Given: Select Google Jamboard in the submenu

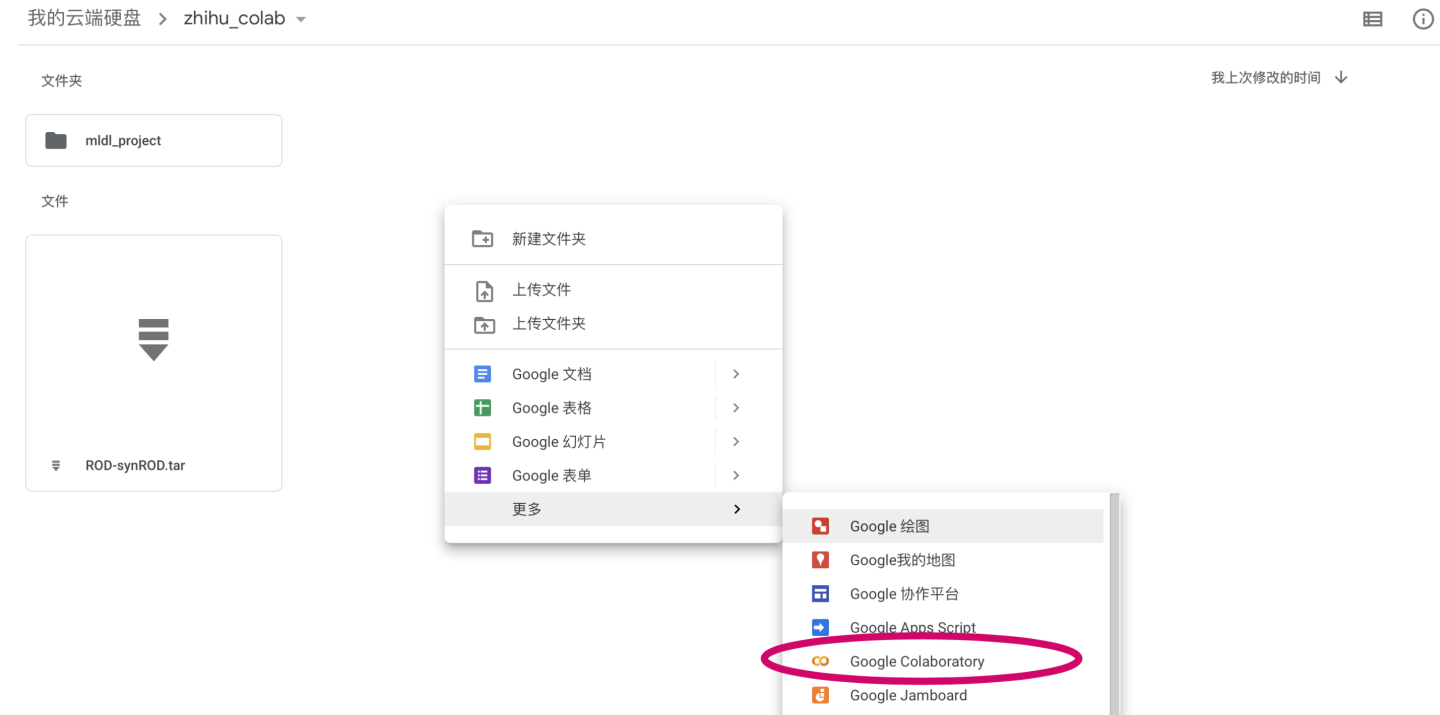Looking at the screenshot, I should 908,695.
